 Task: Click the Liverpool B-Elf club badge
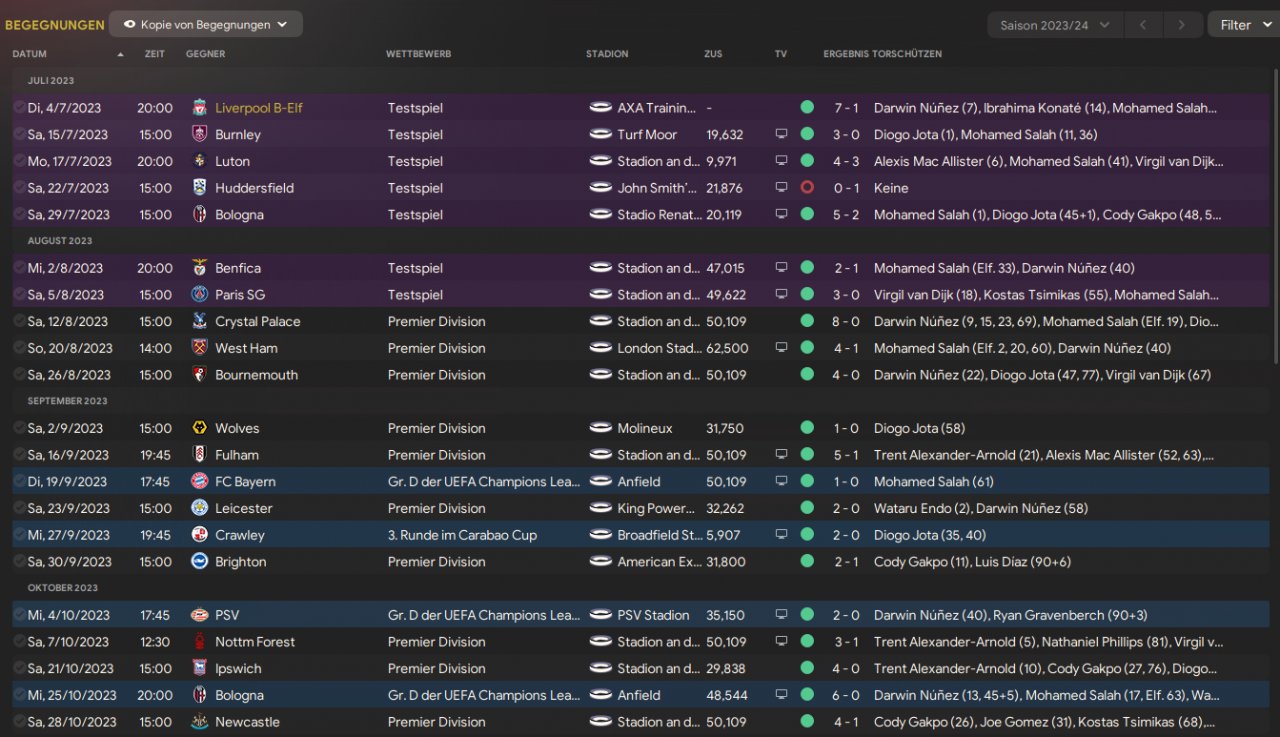[x=200, y=108]
